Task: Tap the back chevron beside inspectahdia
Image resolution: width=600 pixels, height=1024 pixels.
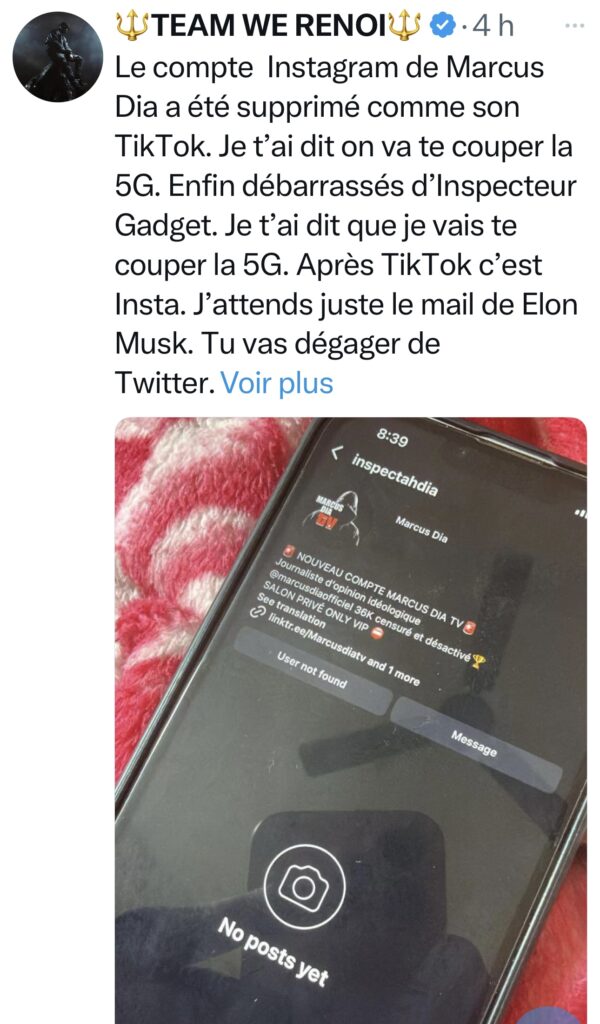Action: point(337,451)
